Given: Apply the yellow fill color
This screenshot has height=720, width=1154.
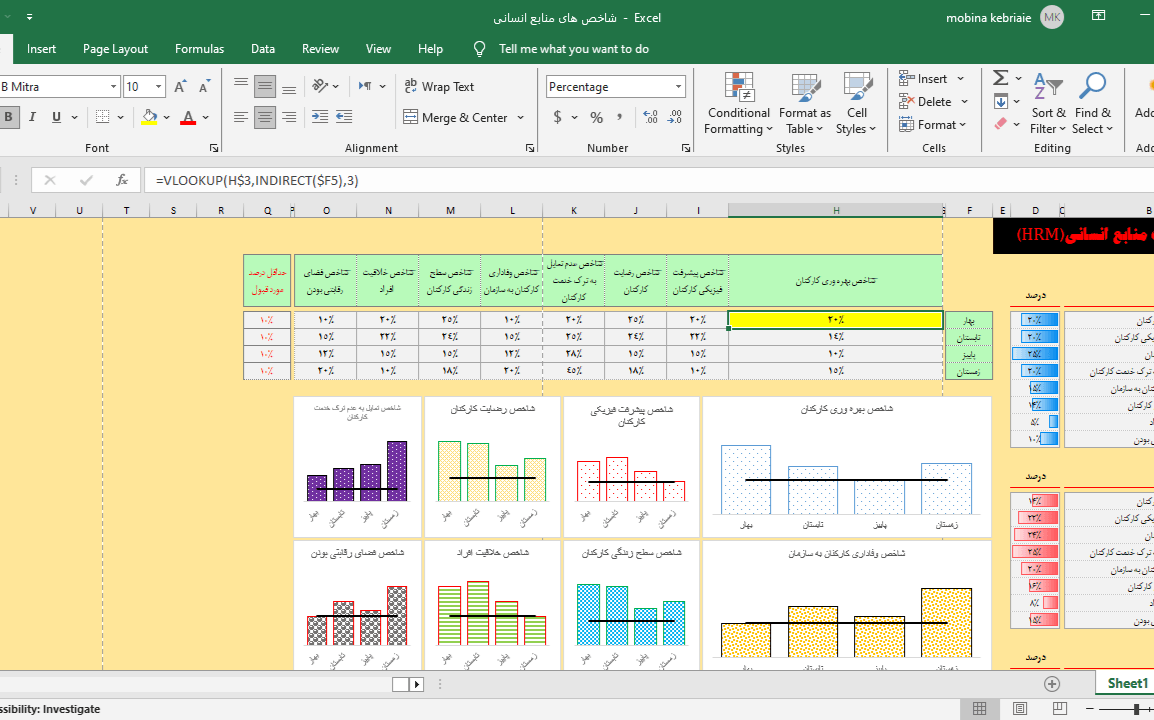Looking at the screenshot, I should (x=149, y=117).
